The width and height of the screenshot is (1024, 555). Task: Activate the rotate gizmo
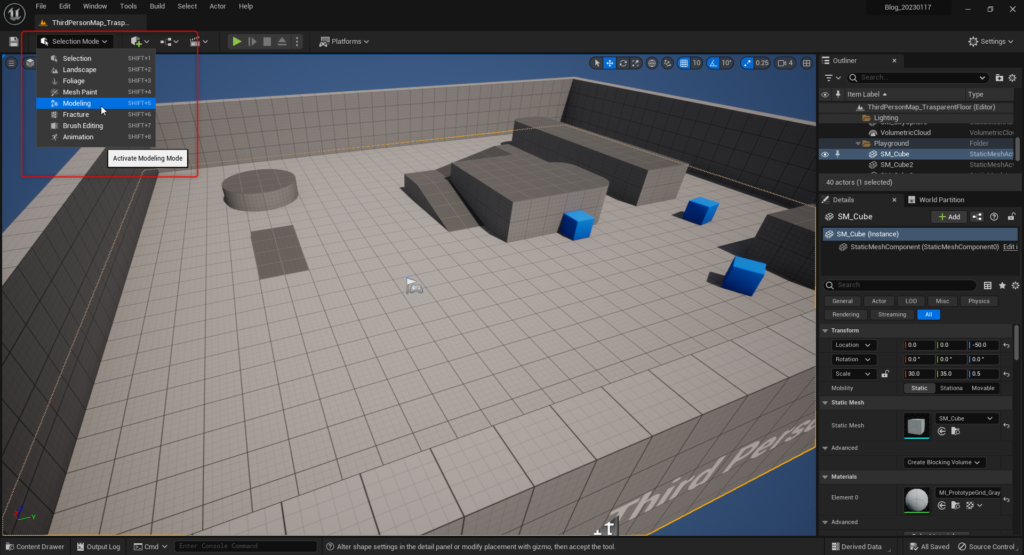click(x=623, y=63)
